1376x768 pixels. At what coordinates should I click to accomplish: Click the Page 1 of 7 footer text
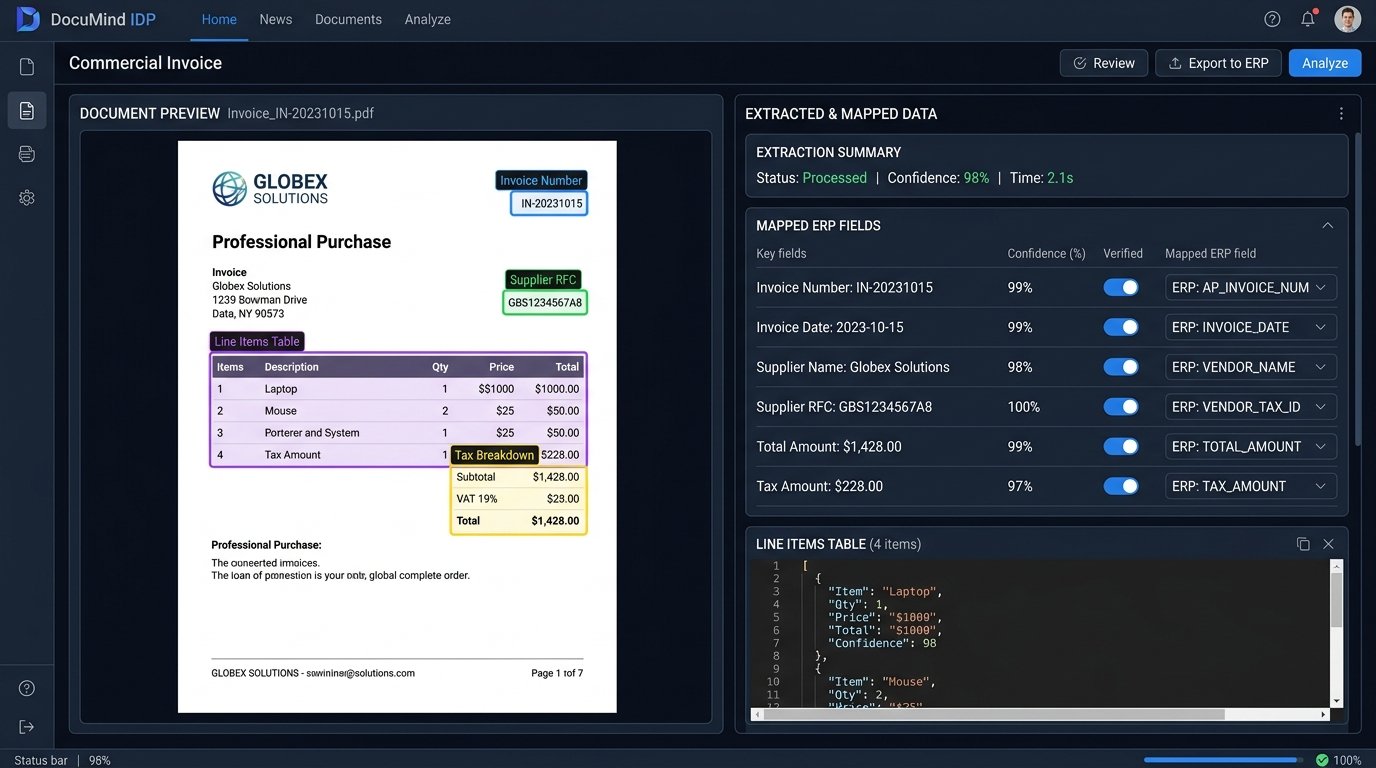[x=557, y=673]
